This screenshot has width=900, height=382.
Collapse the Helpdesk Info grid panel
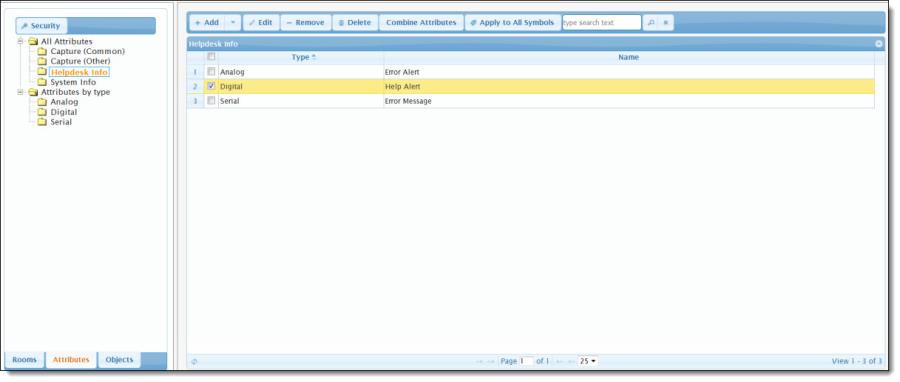(878, 44)
